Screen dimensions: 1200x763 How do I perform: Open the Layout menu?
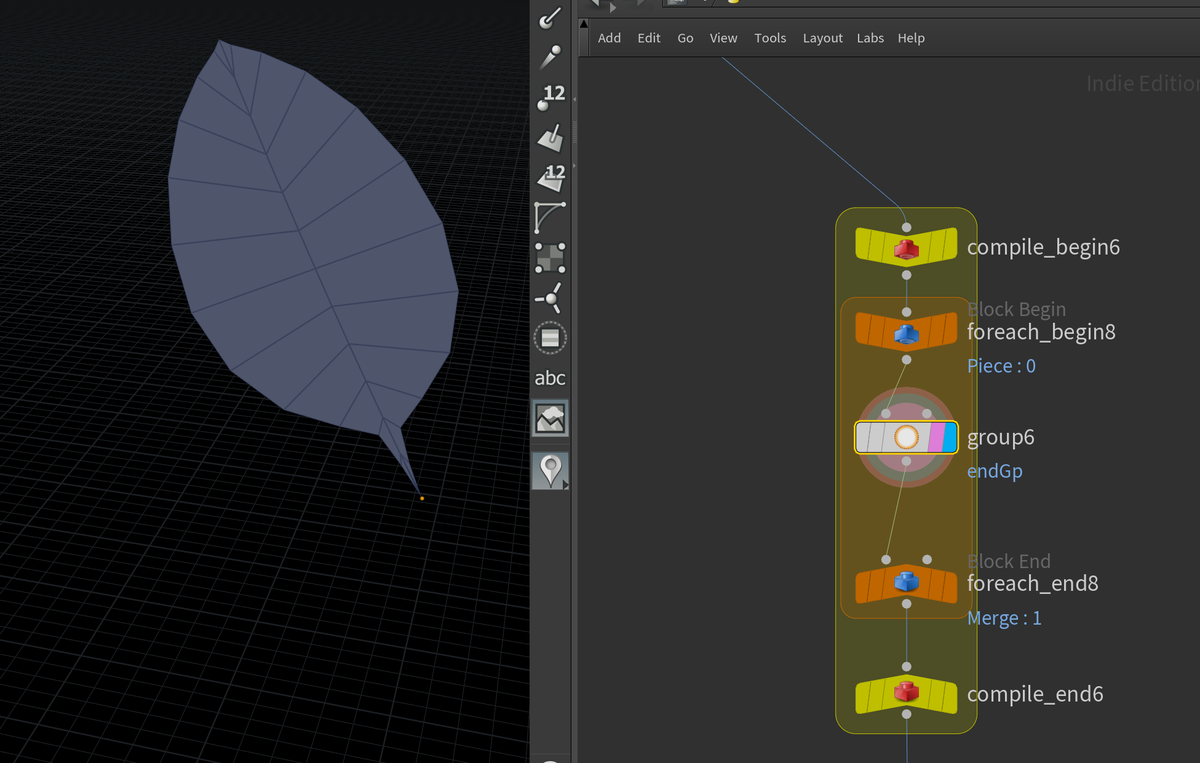pyautogui.click(x=823, y=38)
